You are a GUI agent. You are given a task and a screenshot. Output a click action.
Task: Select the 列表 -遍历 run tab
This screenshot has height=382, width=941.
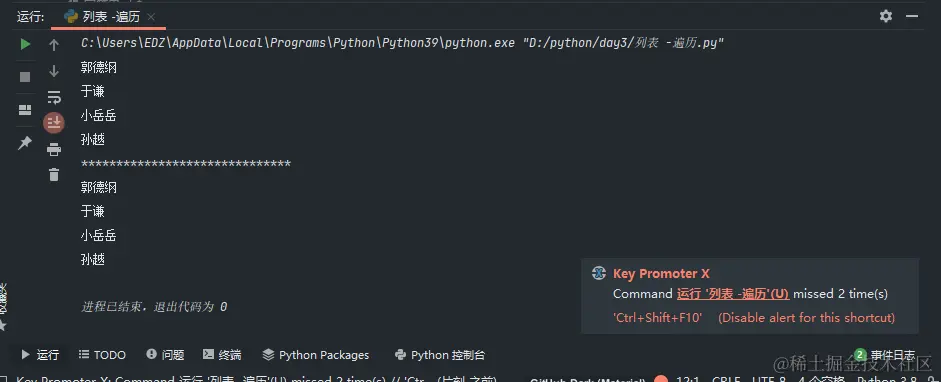click(x=109, y=17)
